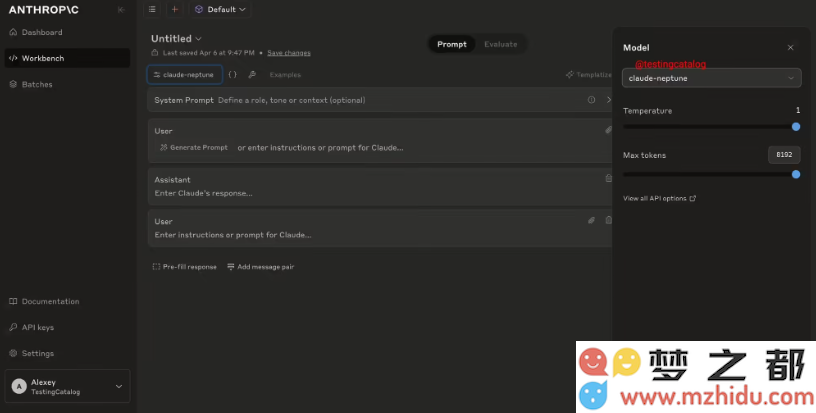Click the Save changes link
This screenshot has width=816, height=413.
pyautogui.click(x=289, y=53)
